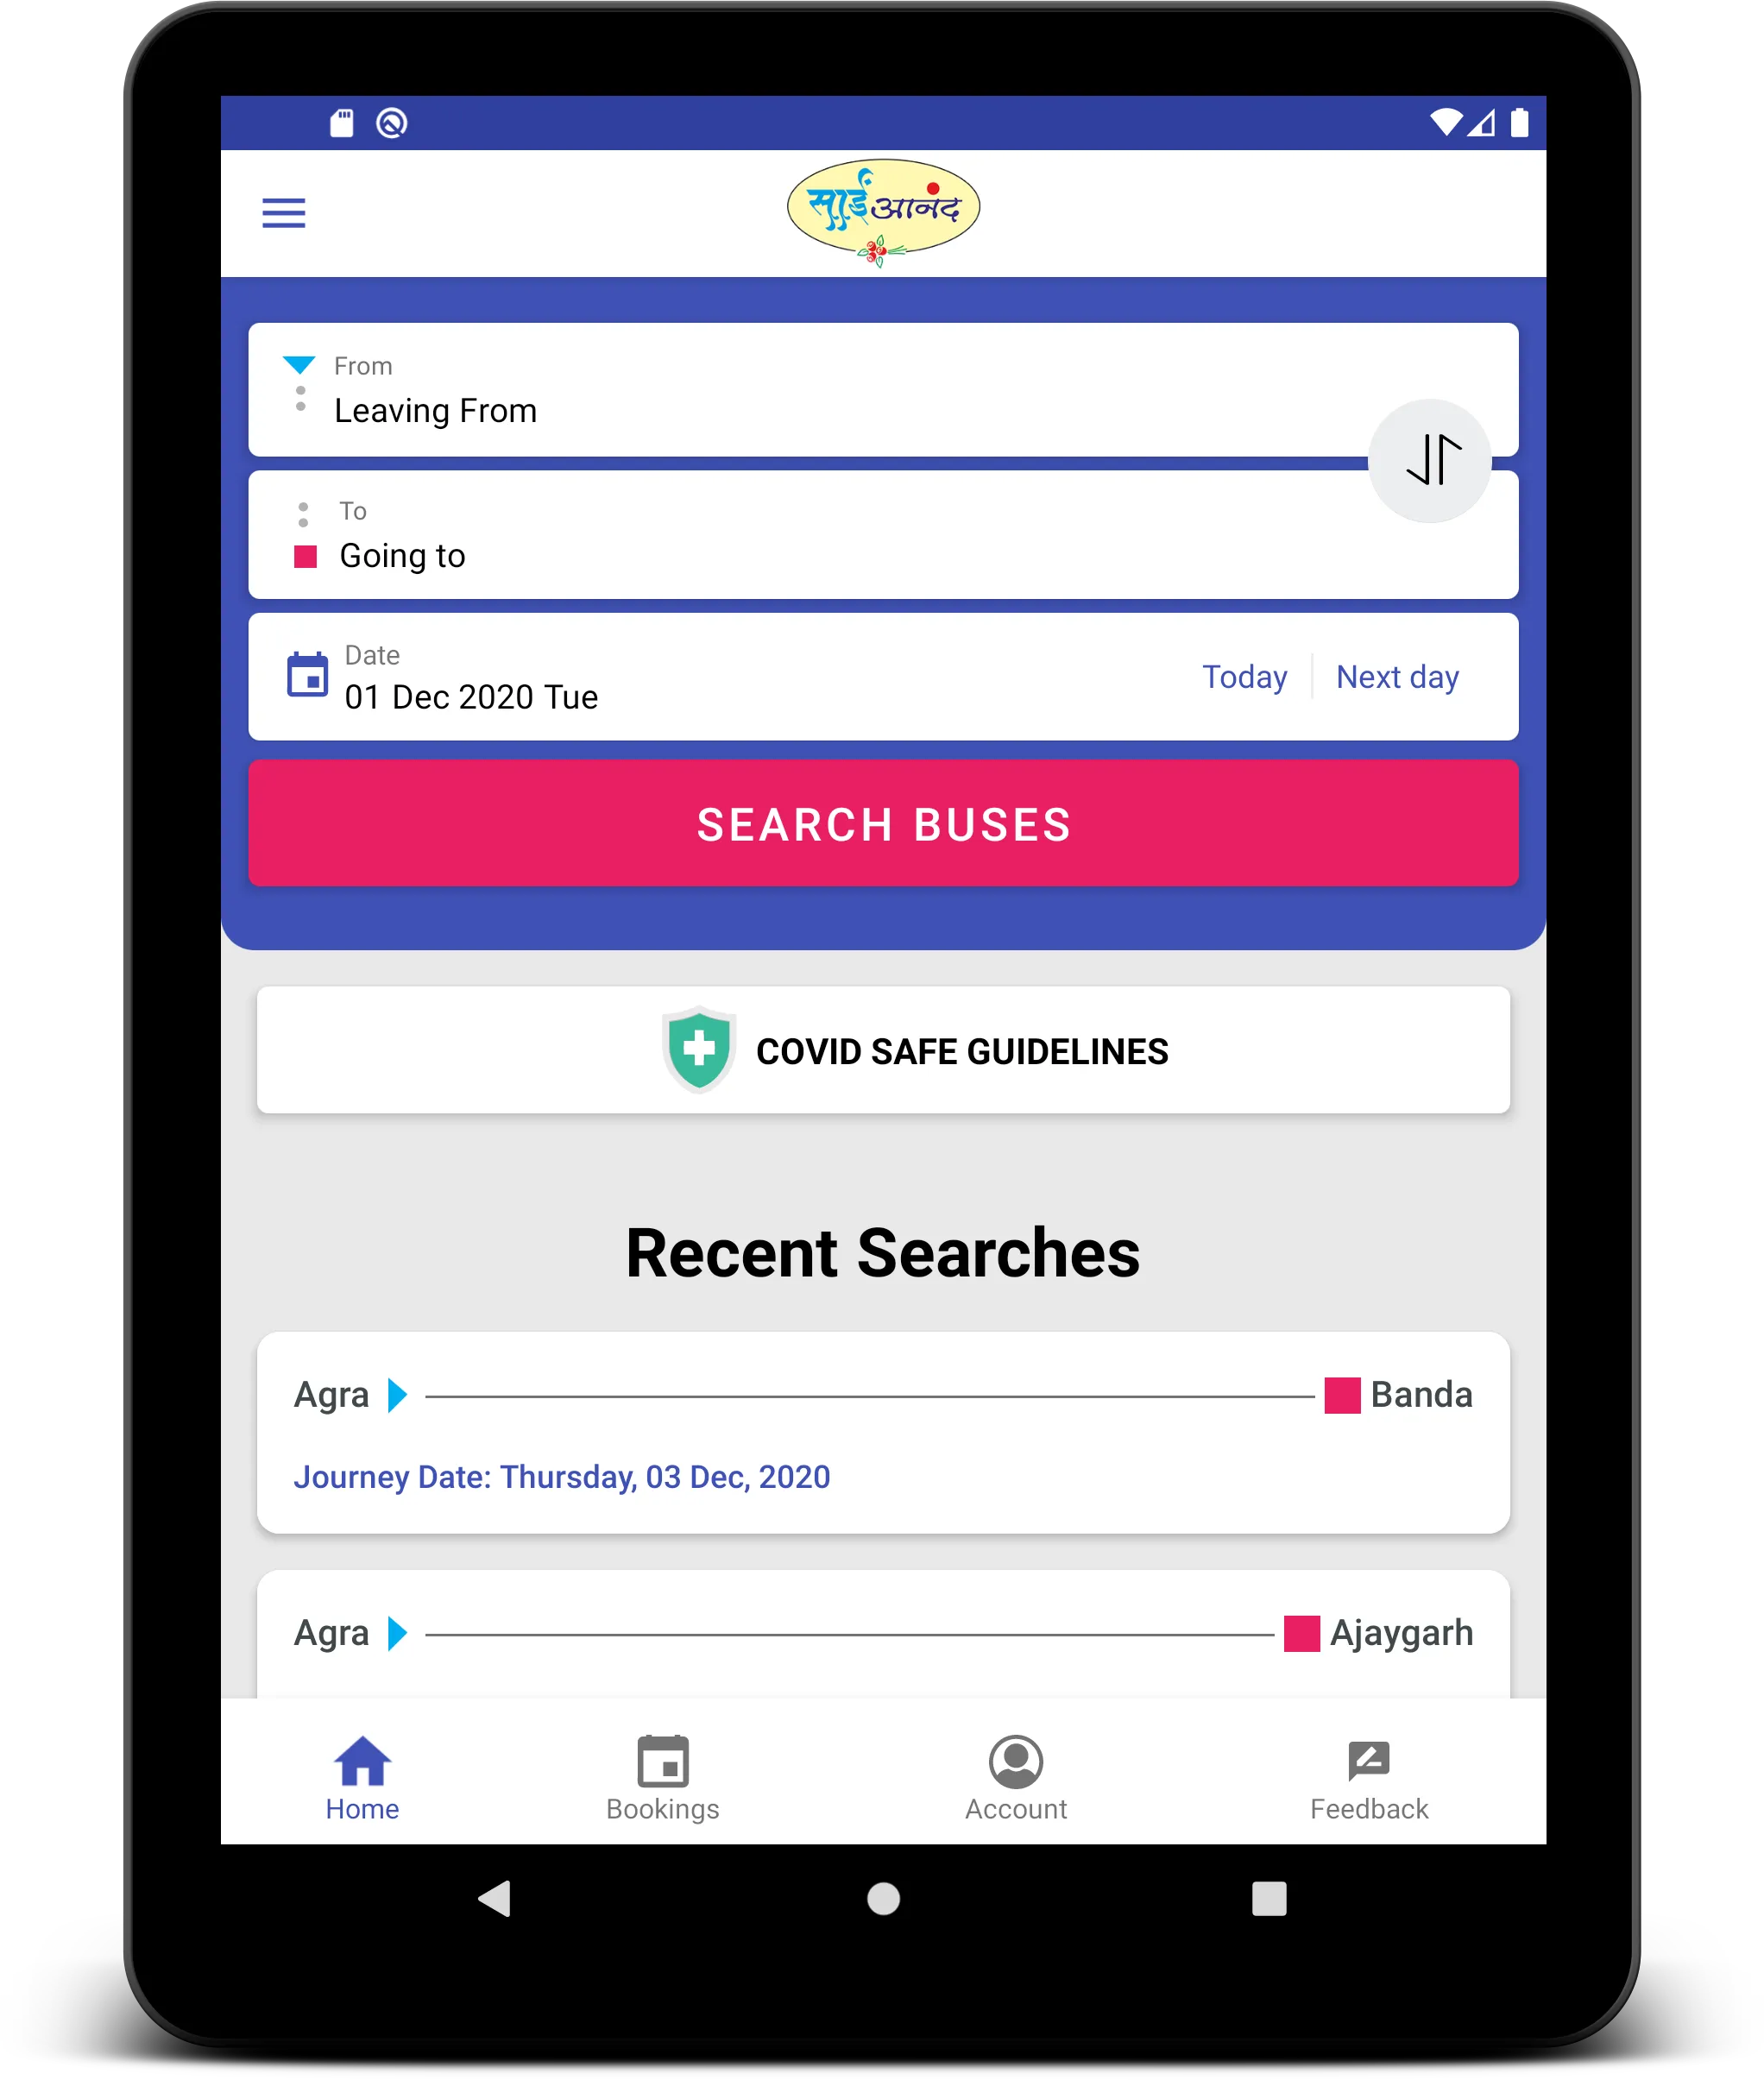Click SEARCH BUSES to find routes
Screen dimensions: 1764x2080
point(882,823)
